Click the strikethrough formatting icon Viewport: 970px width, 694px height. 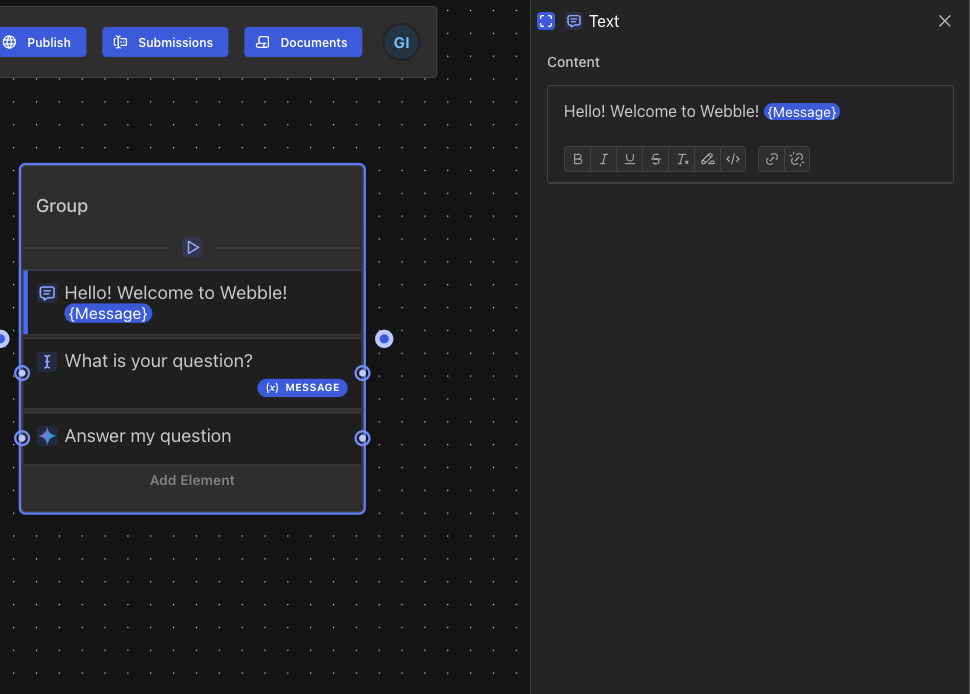[656, 159]
